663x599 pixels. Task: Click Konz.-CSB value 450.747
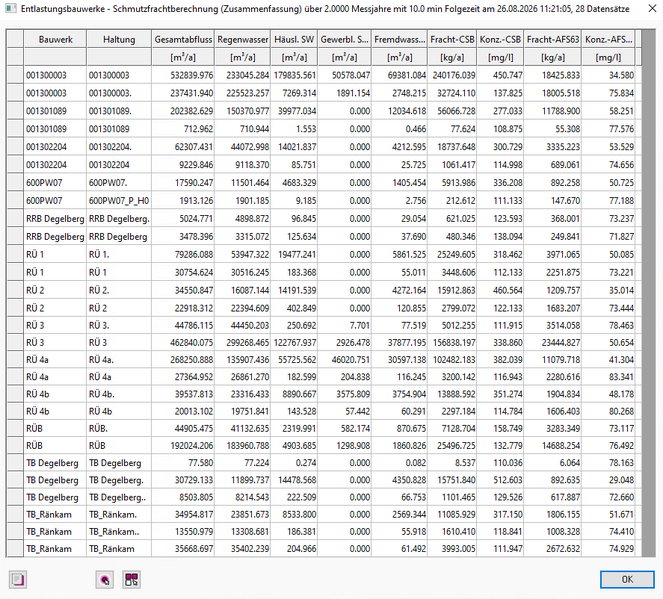coord(500,75)
